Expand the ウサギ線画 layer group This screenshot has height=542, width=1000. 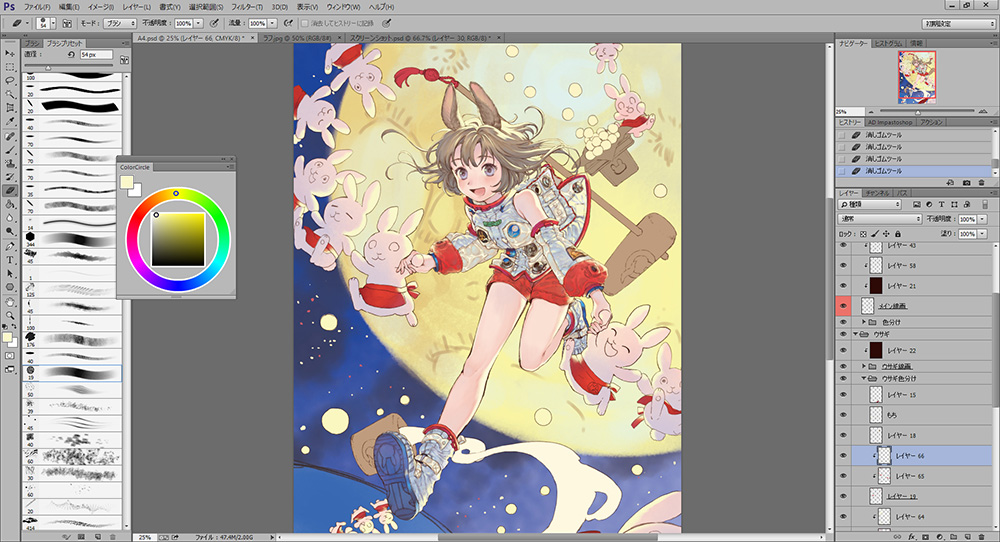(864, 366)
